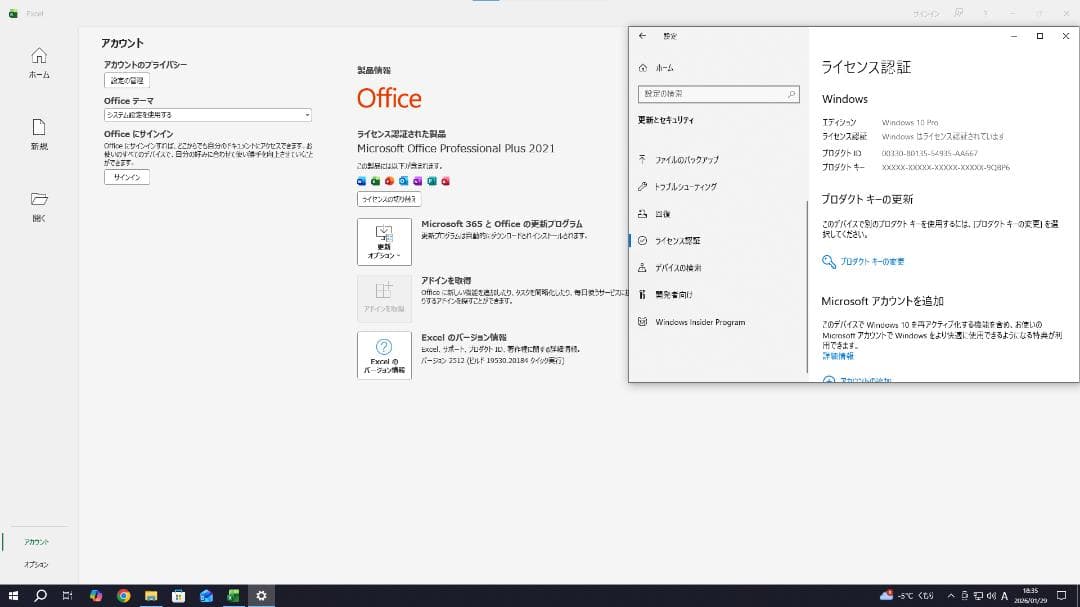Click the Access icon at the end of product row
The height and width of the screenshot is (607, 1080).
(x=445, y=181)
